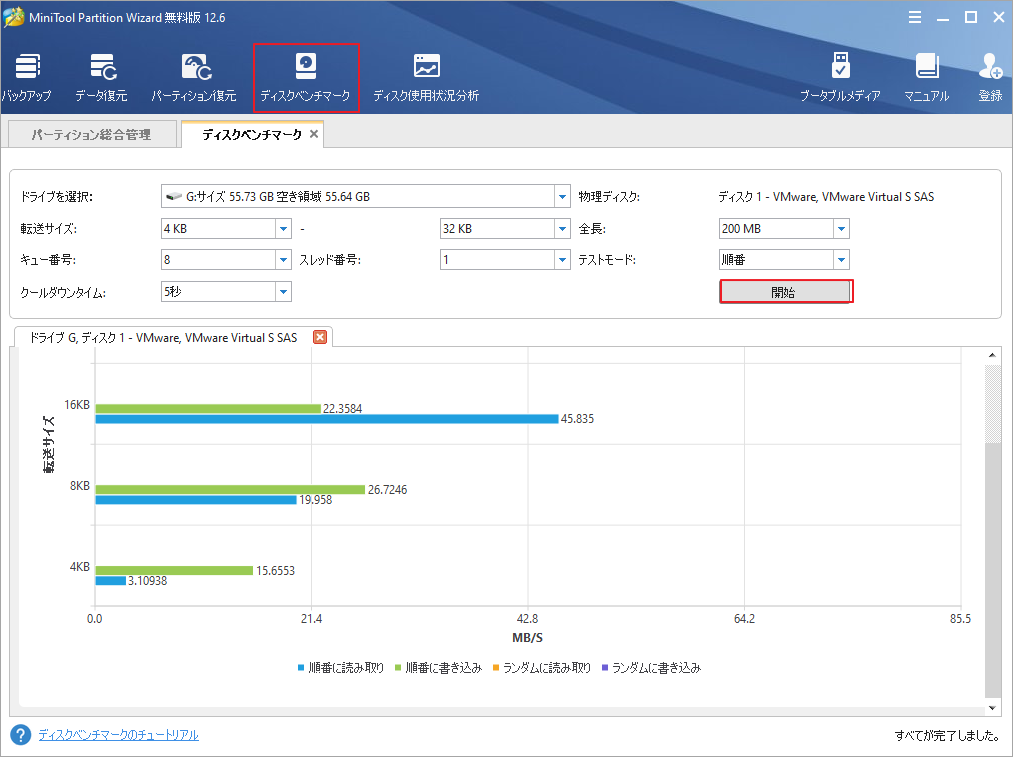Click the 8KB axis label
The width and height of the screenshot is (1013, 757).
tap(80, 486)
